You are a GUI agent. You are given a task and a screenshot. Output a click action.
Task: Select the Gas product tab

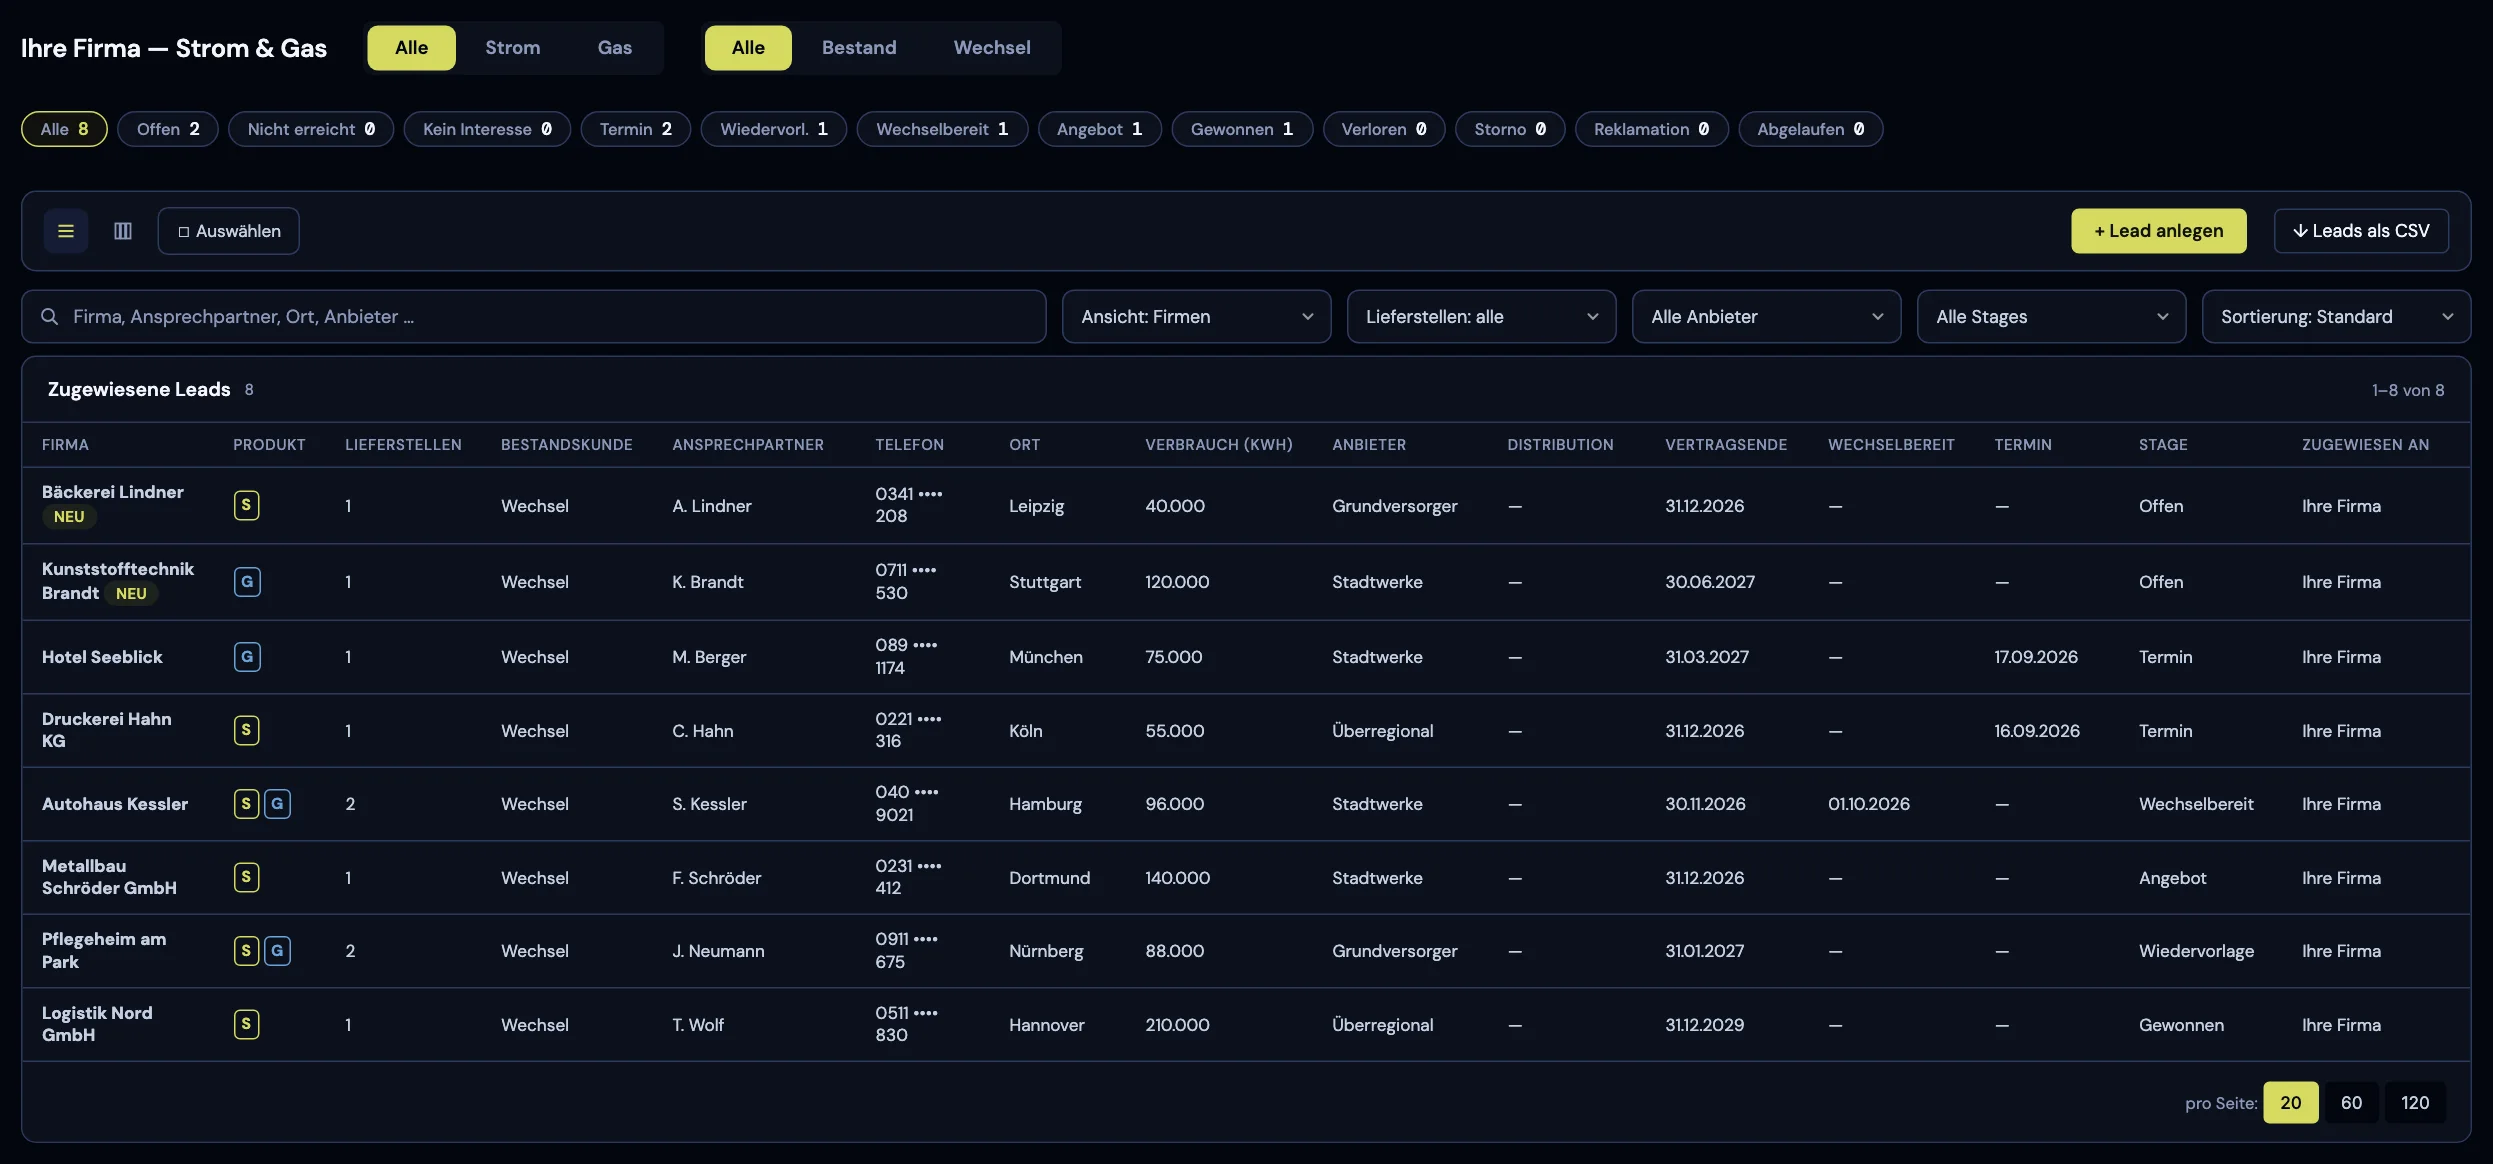(614, 48)
